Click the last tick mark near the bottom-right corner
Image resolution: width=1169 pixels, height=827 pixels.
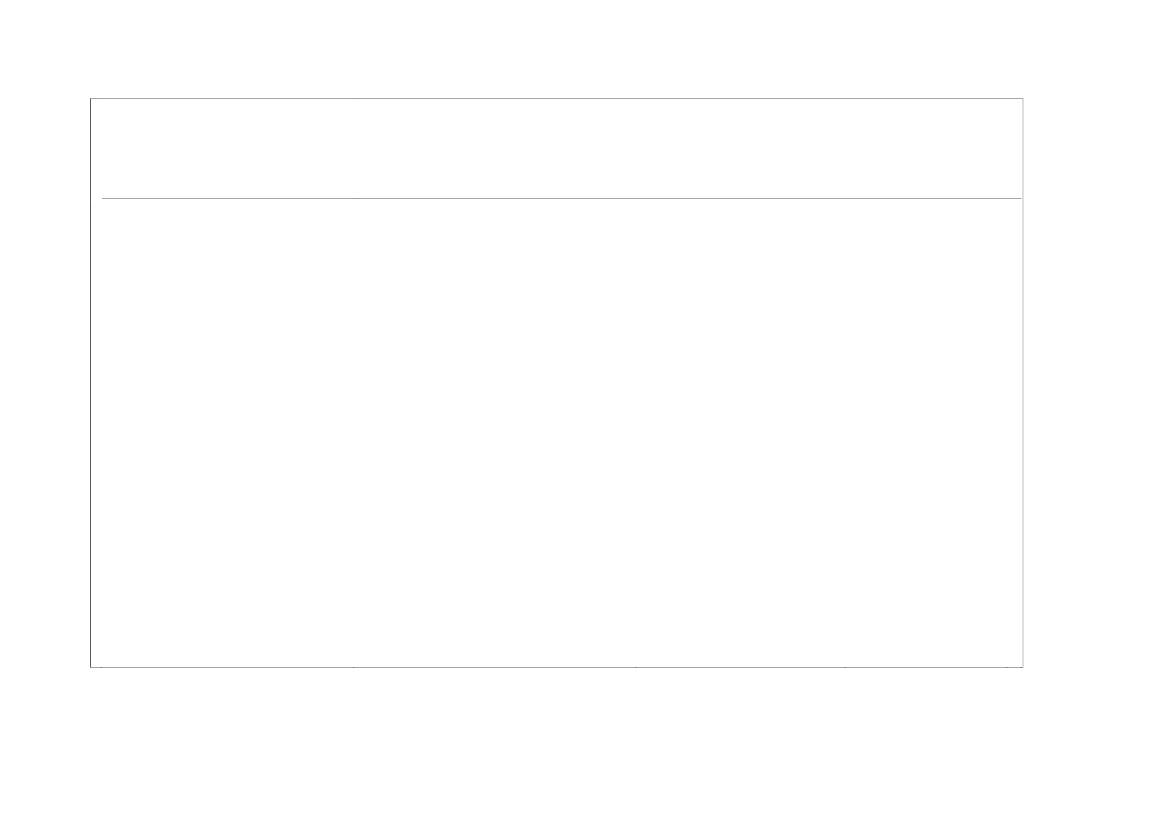coord(1006,667)
